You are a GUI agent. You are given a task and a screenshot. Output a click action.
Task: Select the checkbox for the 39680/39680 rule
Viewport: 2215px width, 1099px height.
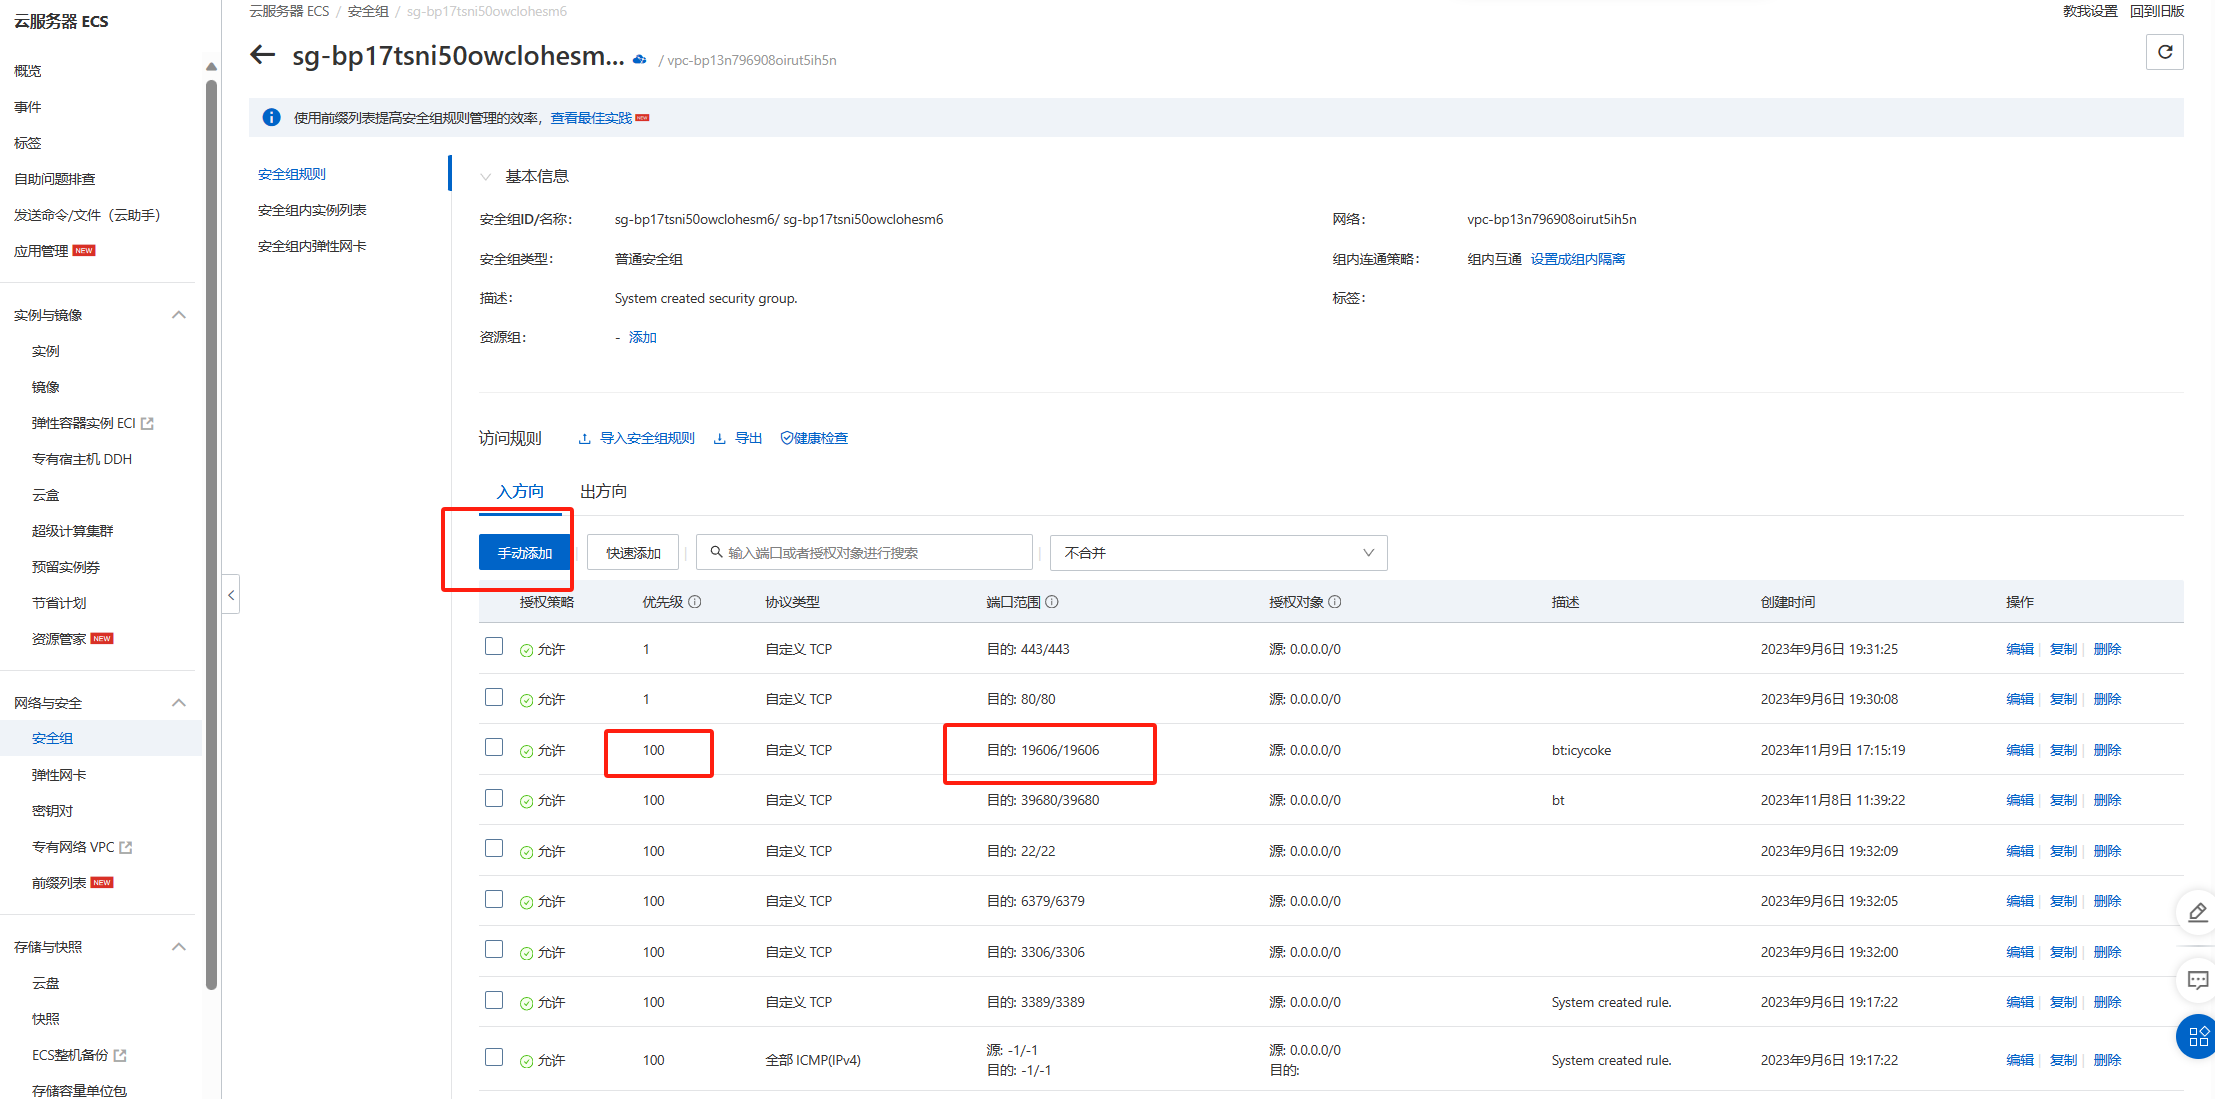coord(494,798)
